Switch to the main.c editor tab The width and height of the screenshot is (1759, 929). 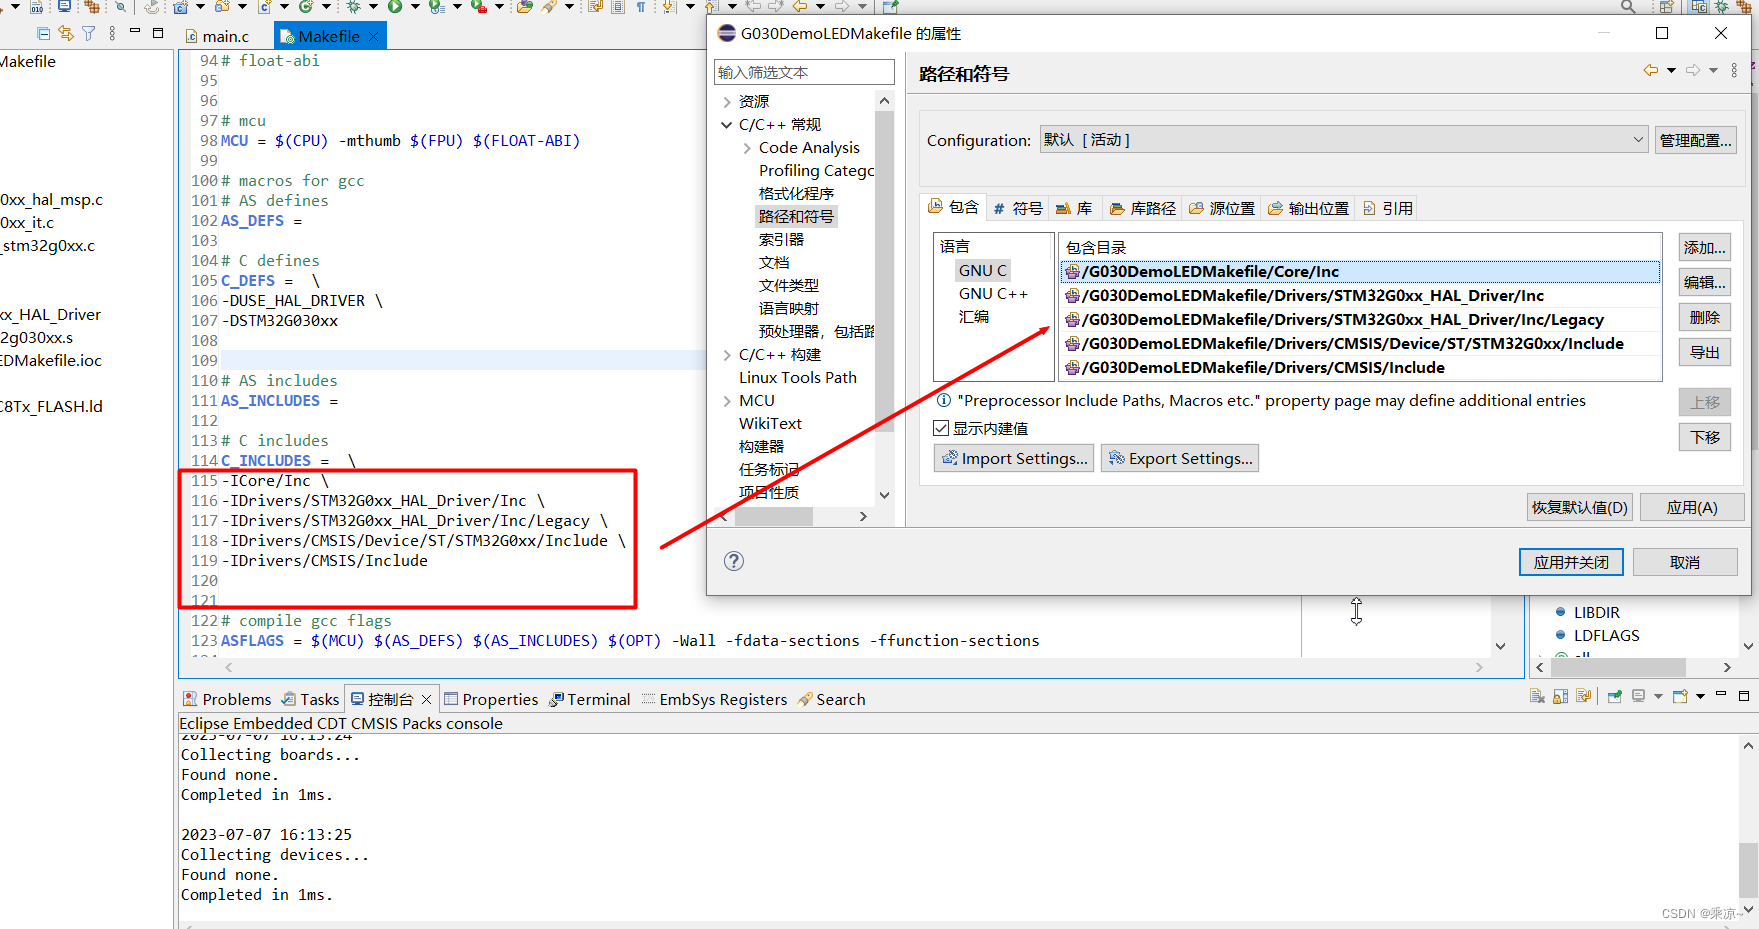(x=224, y=35)
